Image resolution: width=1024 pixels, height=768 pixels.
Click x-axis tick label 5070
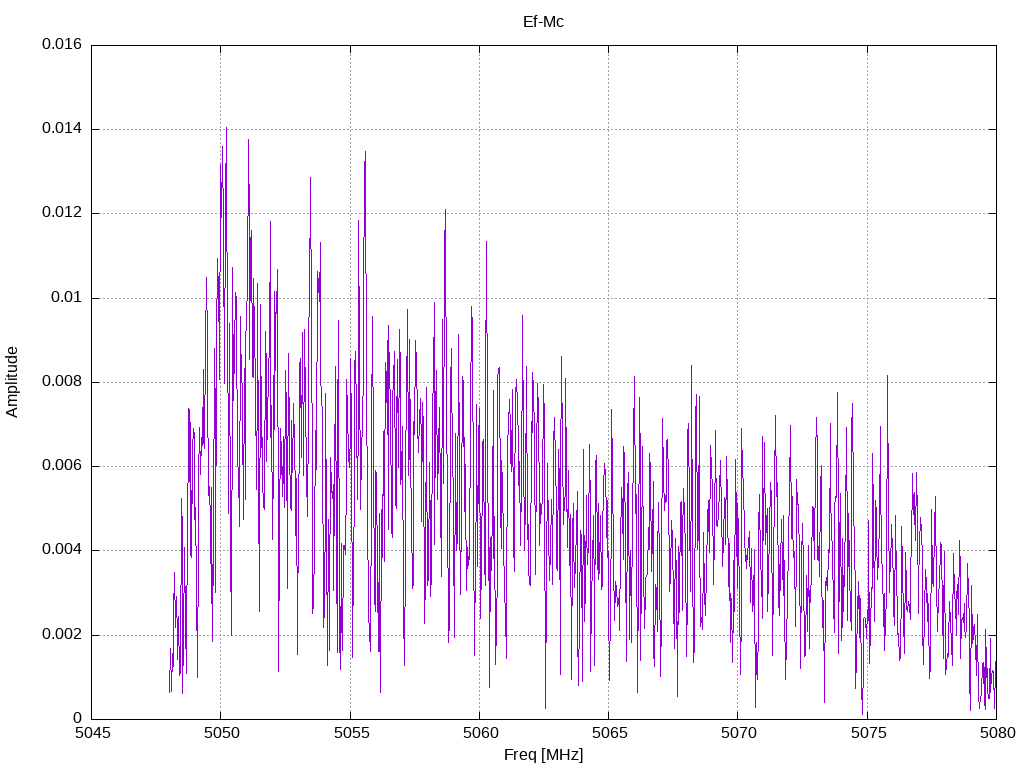[x=739, y=733]
